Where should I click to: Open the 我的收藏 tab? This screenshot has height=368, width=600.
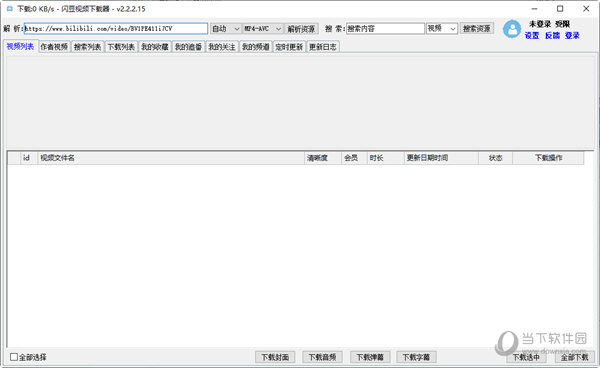tap(155, 47)
